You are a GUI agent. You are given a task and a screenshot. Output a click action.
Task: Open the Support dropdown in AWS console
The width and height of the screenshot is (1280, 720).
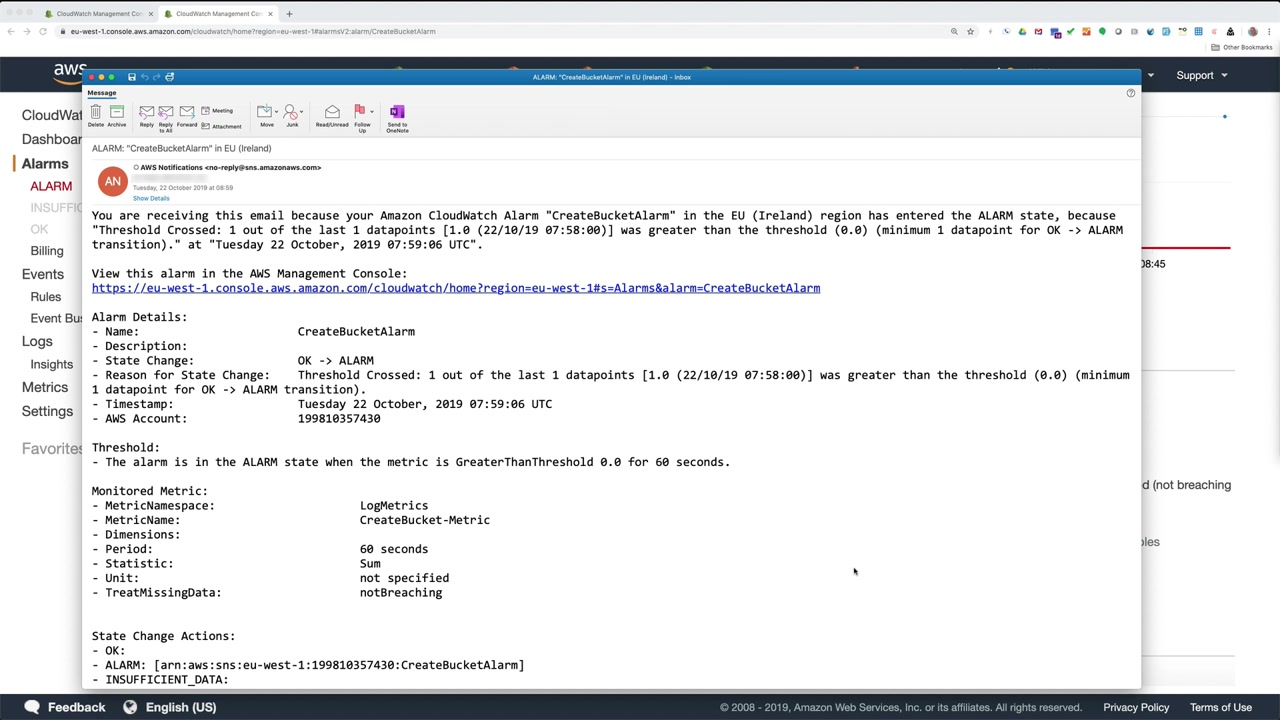point(1201,75)
